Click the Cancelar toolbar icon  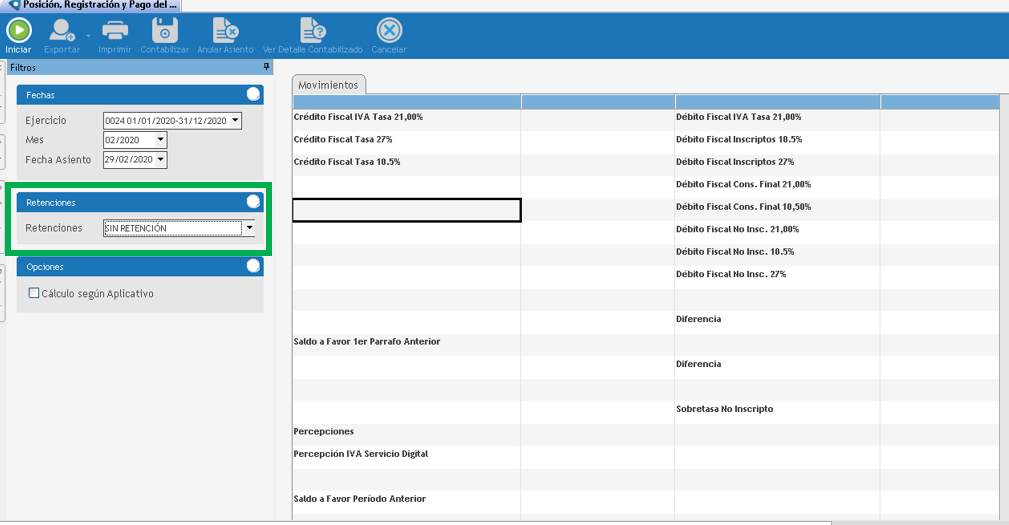(389, 30)
